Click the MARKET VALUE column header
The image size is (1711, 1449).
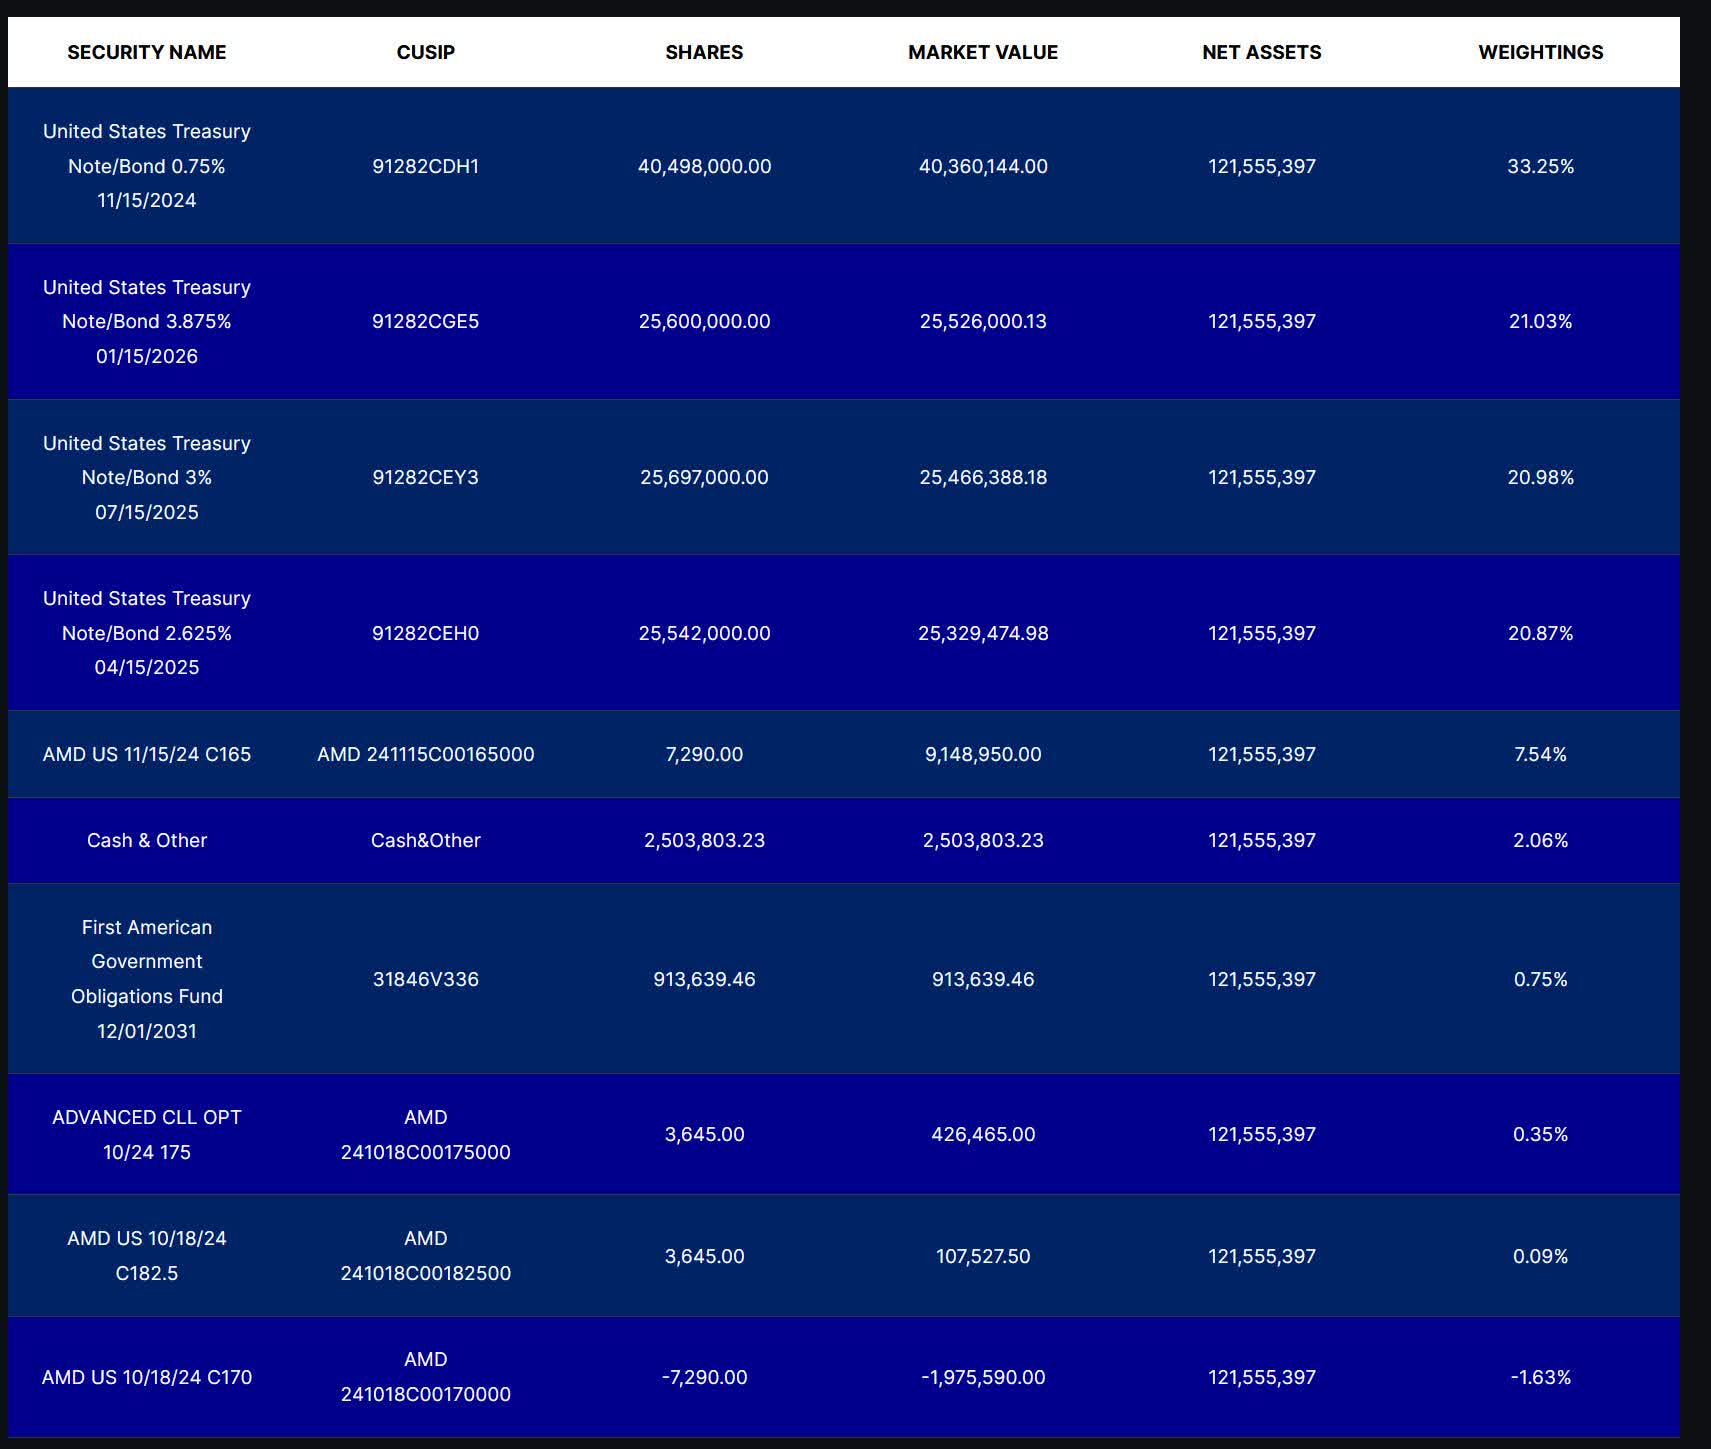[982, 52]
